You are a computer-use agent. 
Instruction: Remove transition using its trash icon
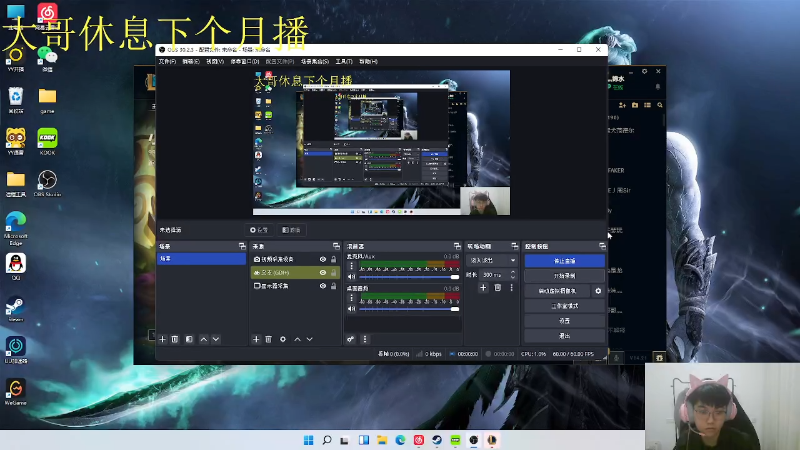(x=497, y=288)
